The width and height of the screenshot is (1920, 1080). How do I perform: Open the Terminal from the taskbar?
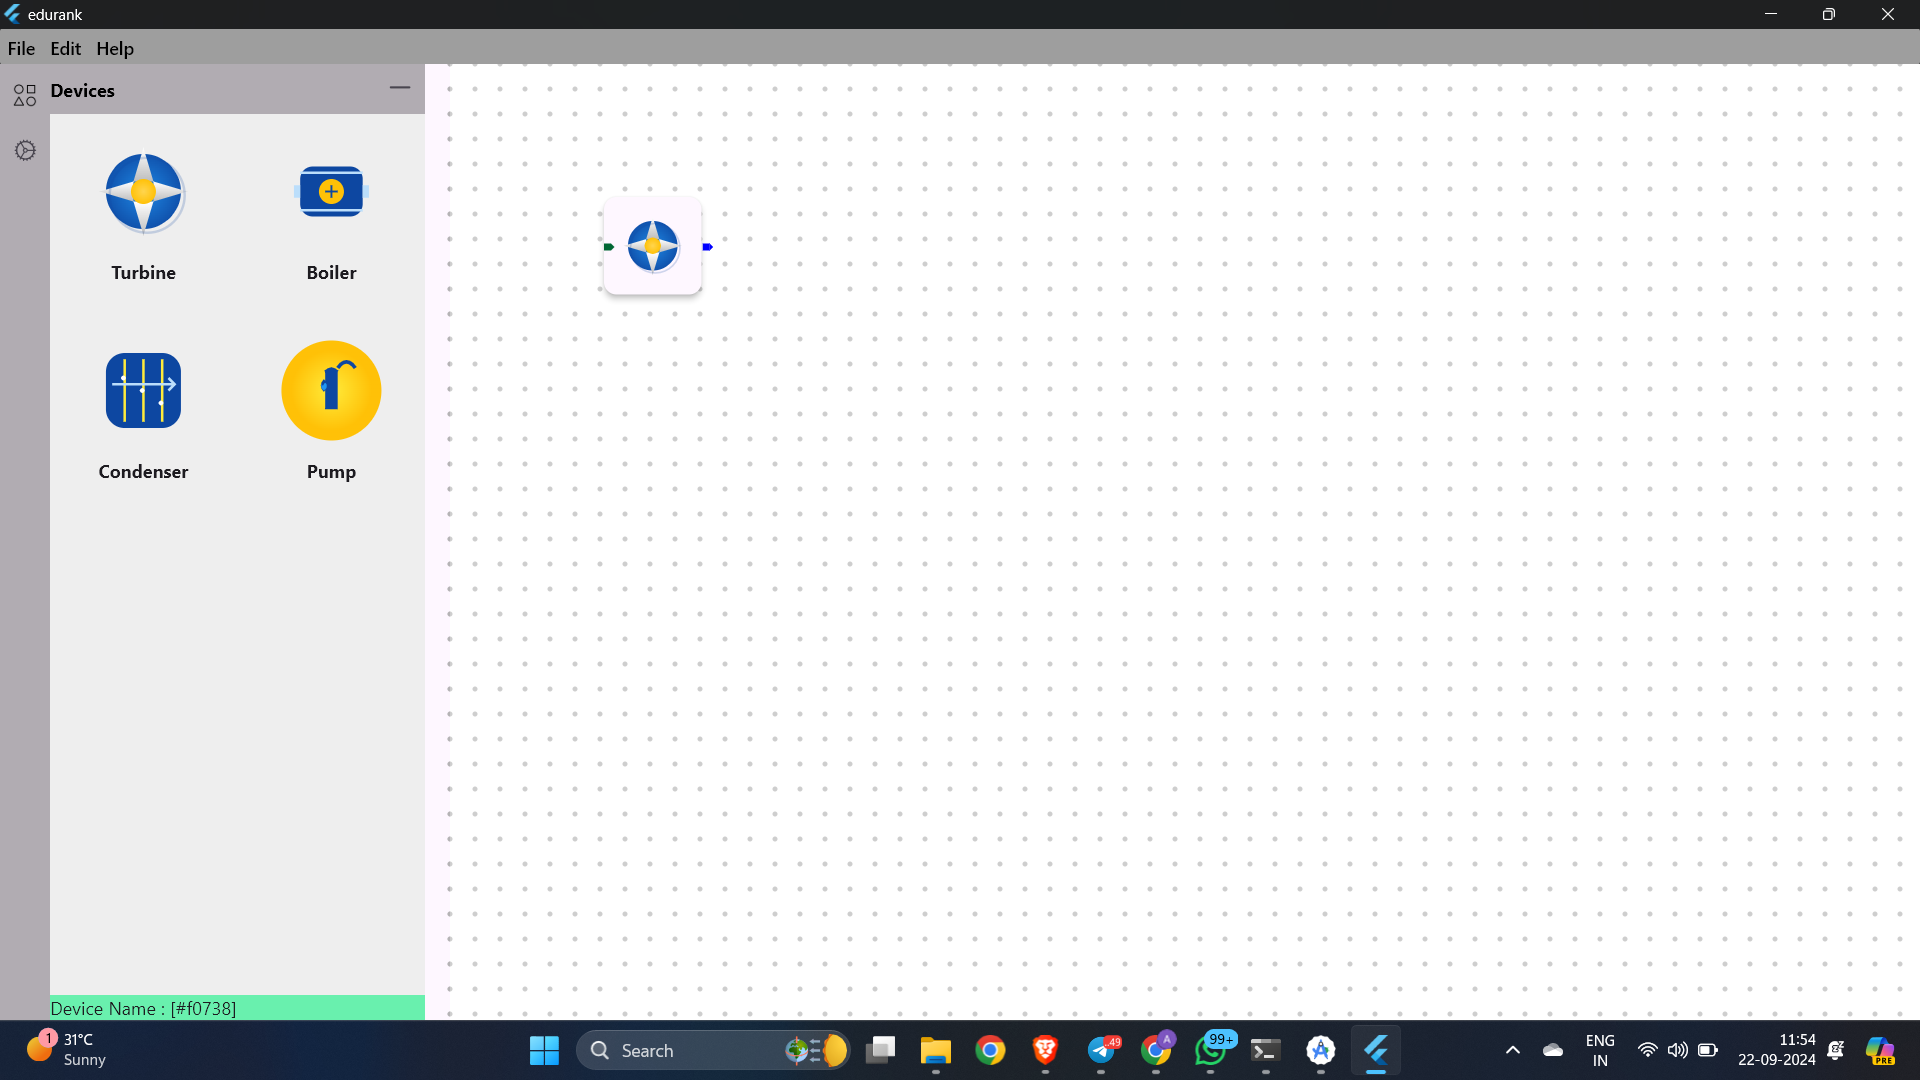tap(1266, 1050)
